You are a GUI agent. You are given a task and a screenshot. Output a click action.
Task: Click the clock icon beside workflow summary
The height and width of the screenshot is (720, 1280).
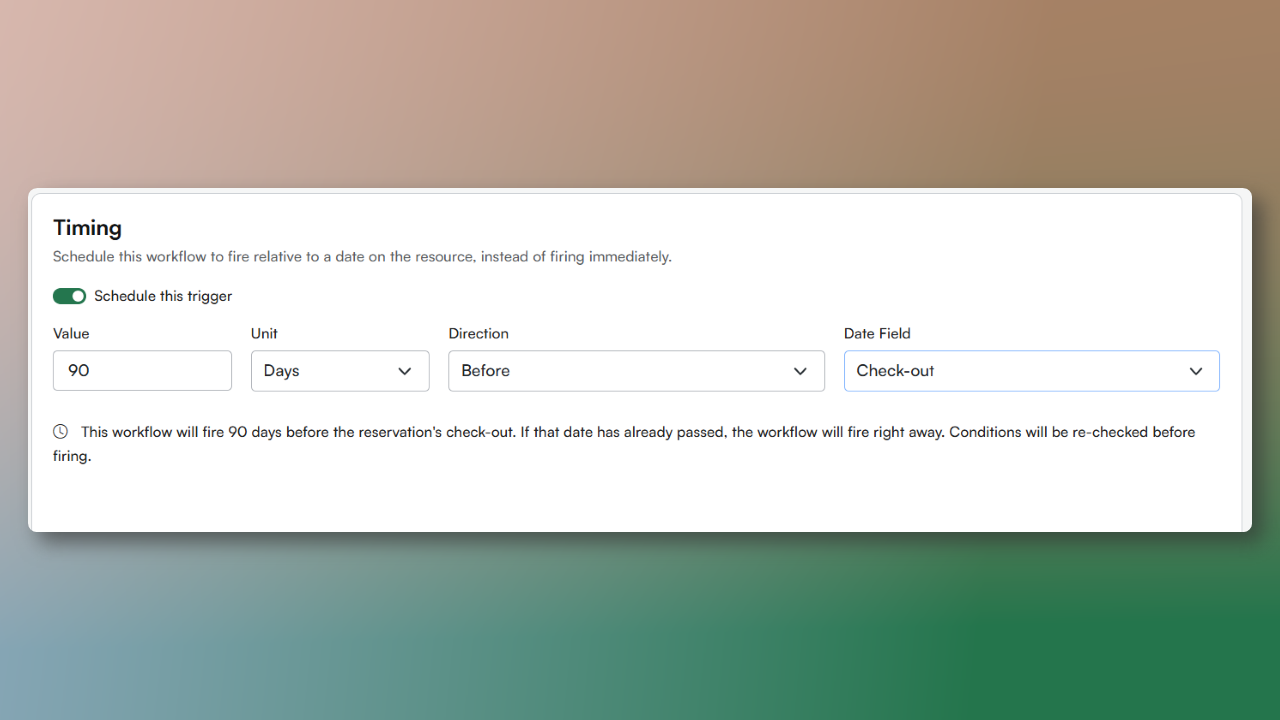[61, 432]
